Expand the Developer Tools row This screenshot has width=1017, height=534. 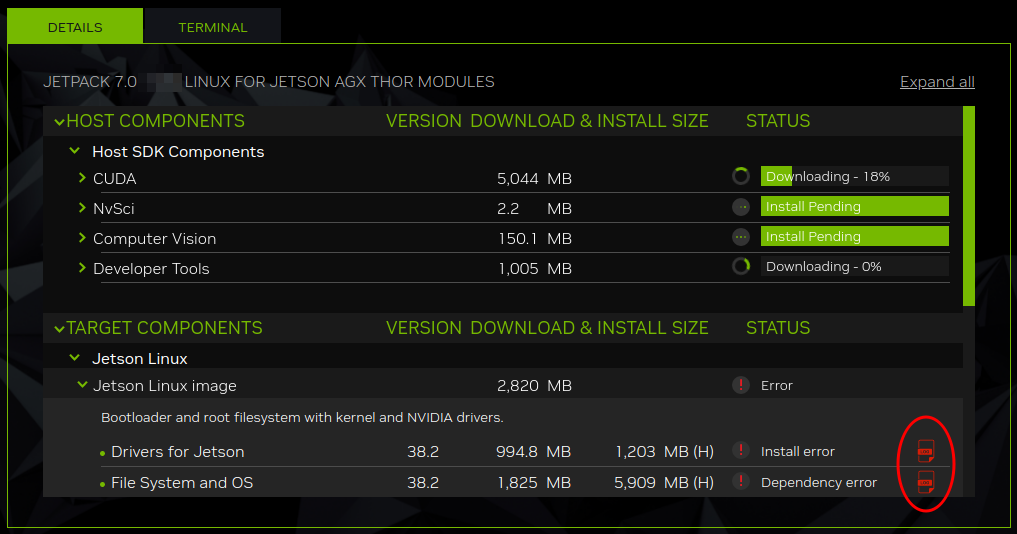pos(83,268)
